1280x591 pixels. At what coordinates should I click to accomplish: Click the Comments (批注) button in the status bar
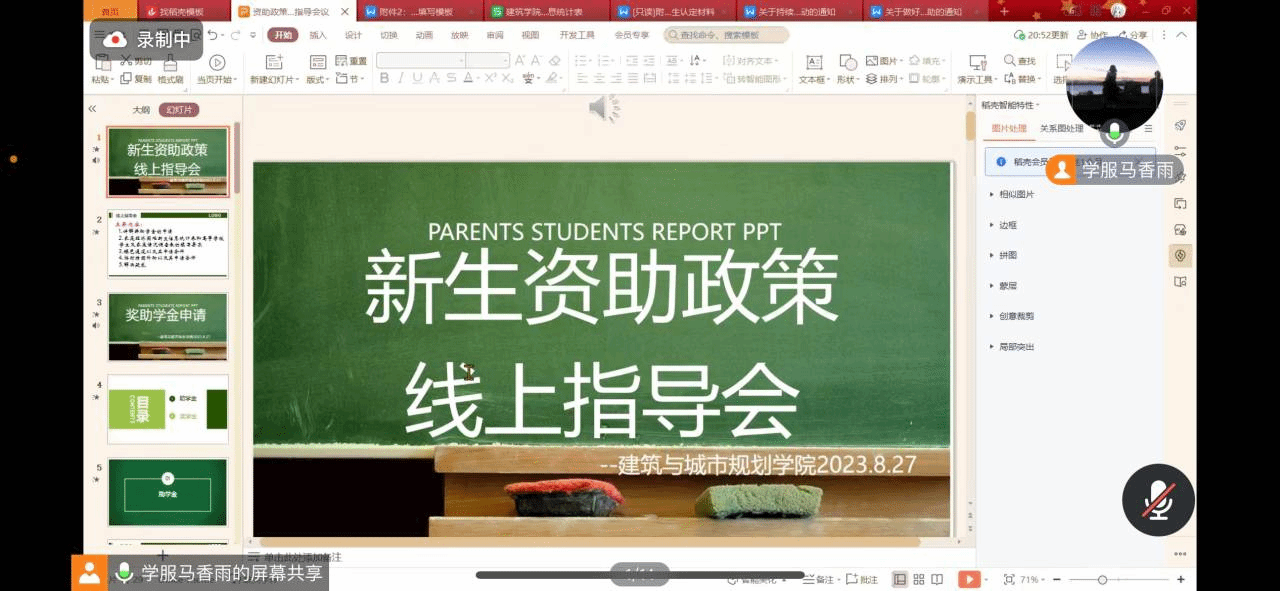click(862, 579)
